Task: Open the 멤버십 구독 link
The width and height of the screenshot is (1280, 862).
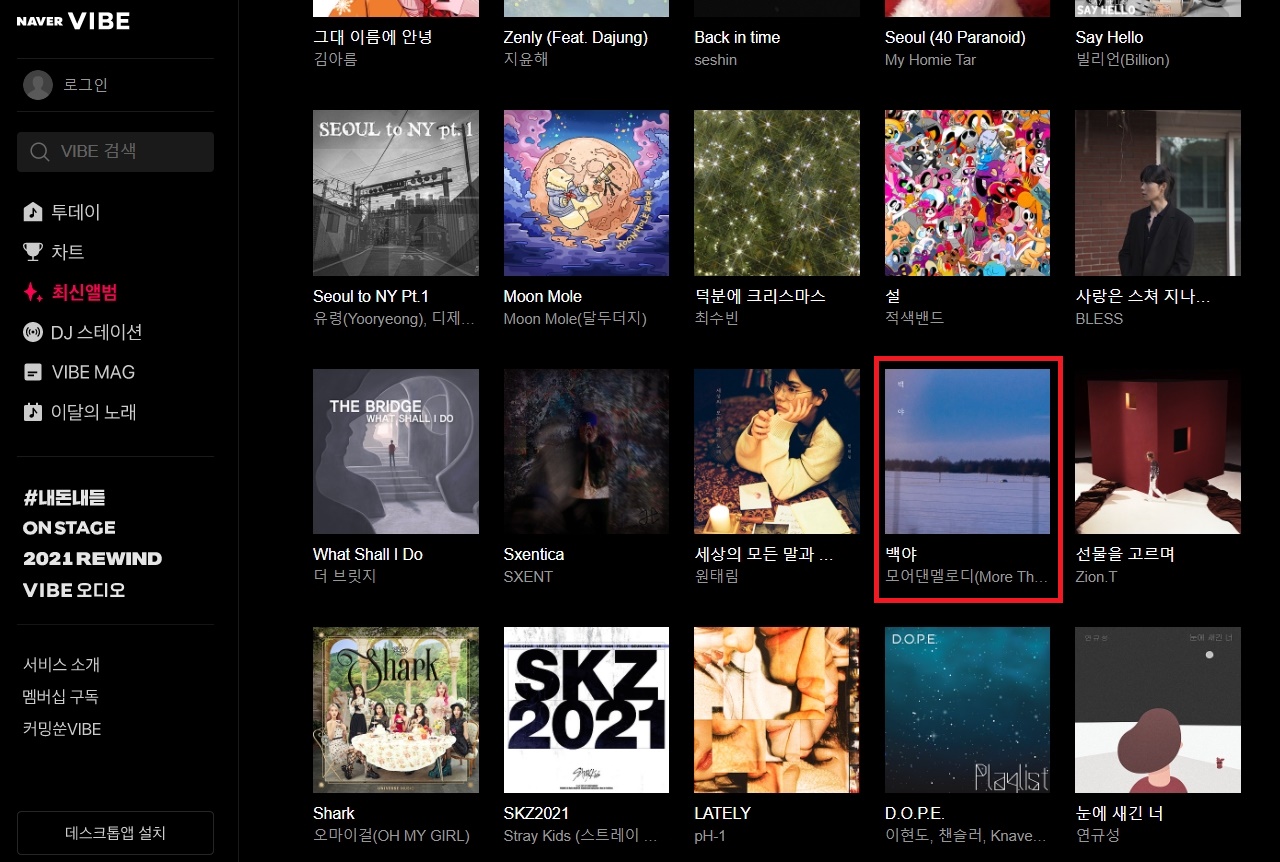Action: tap(61, 697)
